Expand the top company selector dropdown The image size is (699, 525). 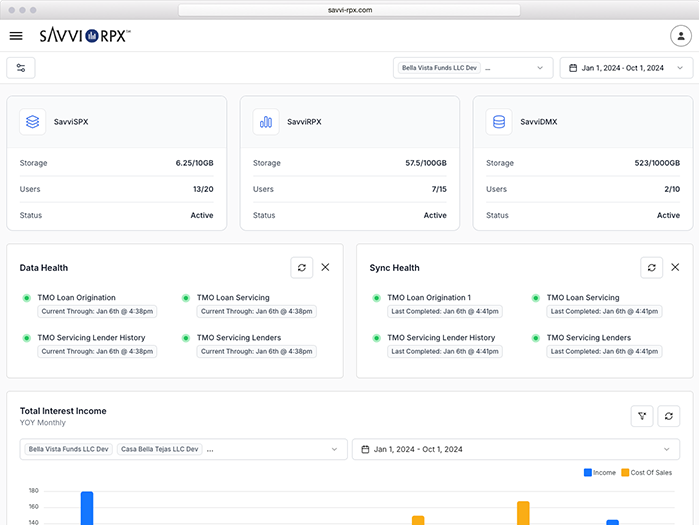coord(540,68)
